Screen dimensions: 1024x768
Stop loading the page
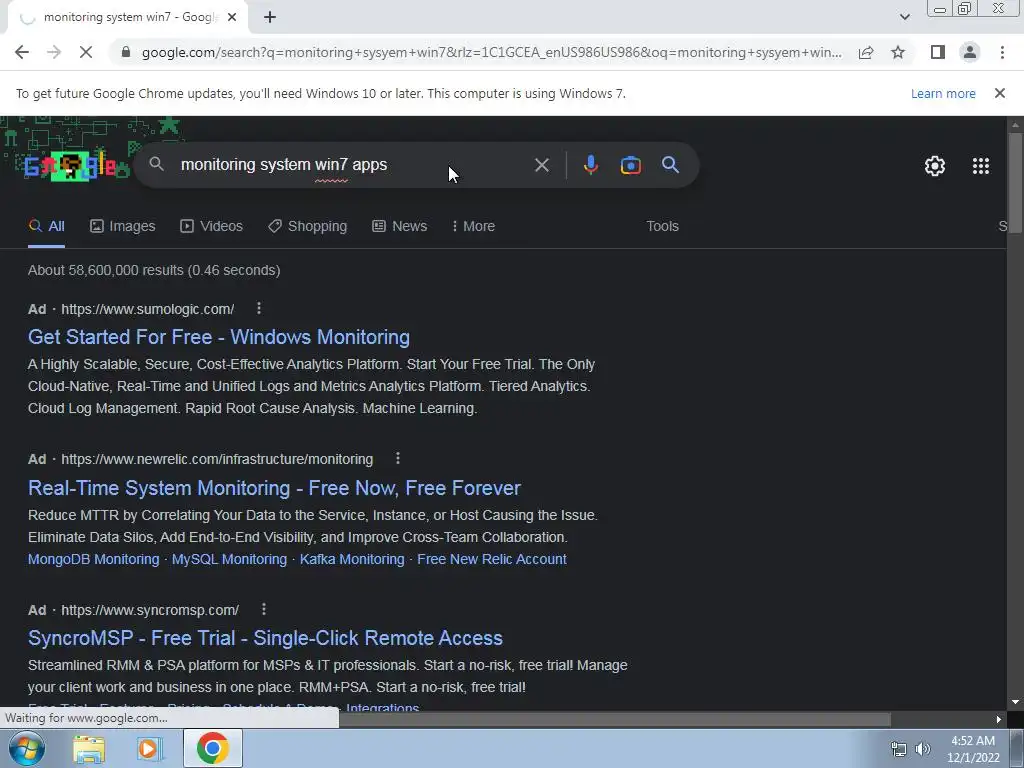(x=86, y=52)
